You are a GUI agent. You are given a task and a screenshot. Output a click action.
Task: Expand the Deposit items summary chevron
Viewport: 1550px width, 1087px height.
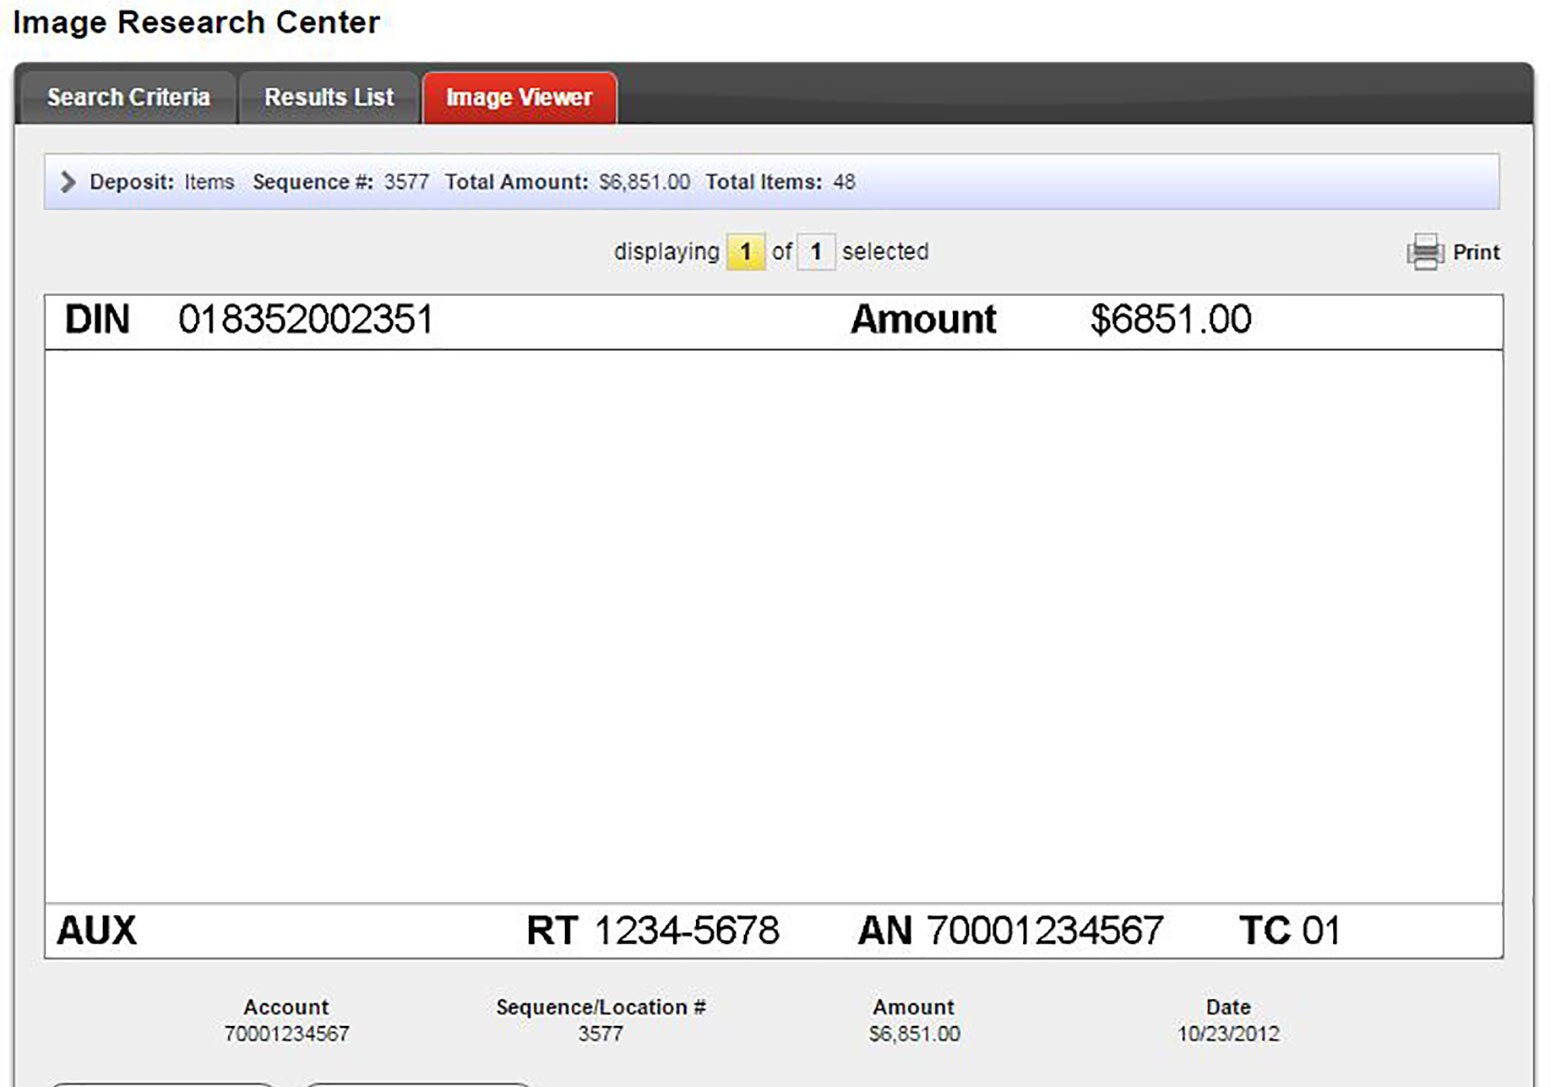(x=68, y=181)
